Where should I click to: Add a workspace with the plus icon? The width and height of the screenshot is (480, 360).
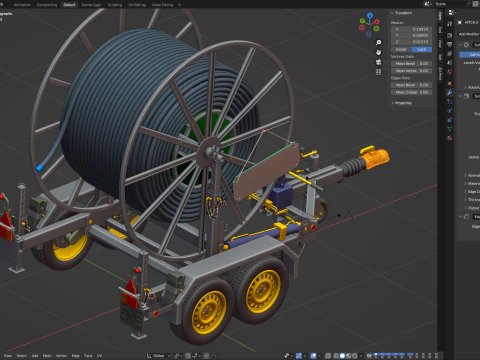click(x=179, y=5)
